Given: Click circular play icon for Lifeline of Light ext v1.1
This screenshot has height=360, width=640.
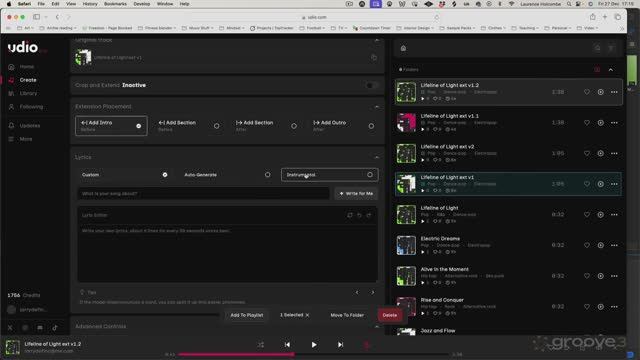Looking at the screenshot, I should click(x=600, y=123).
